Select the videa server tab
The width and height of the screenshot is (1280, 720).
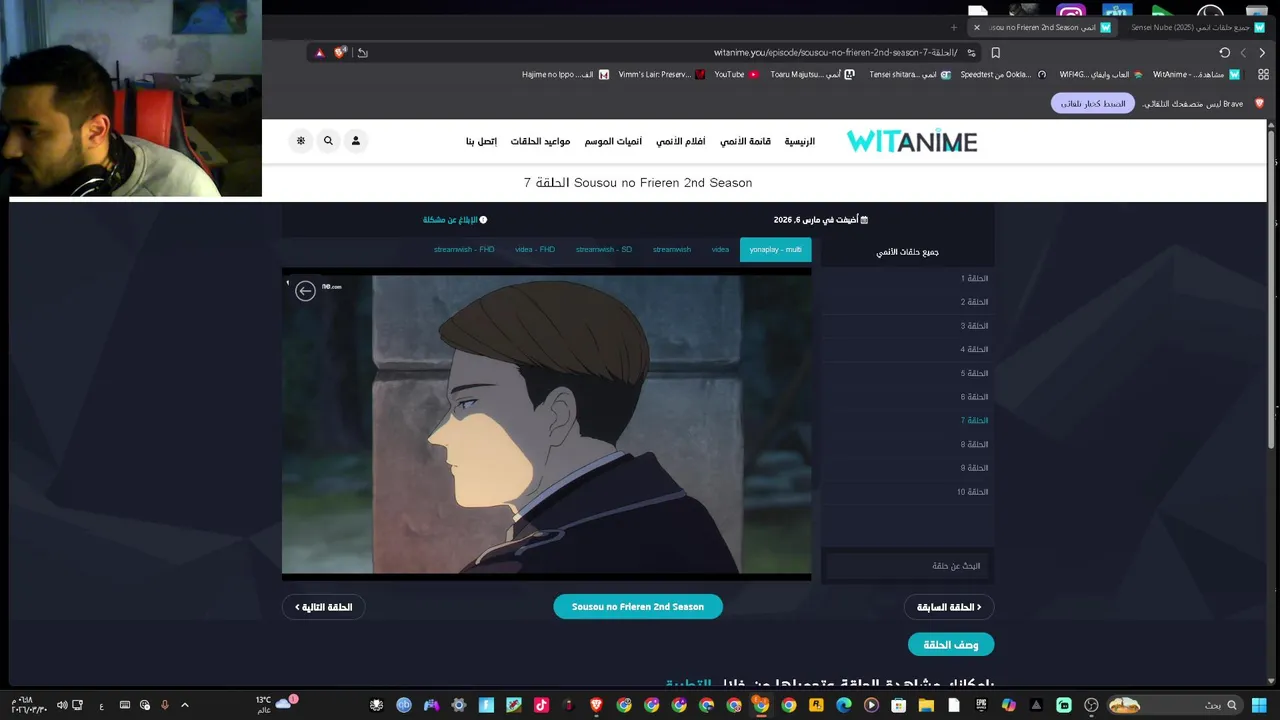(x=720, y=250)
